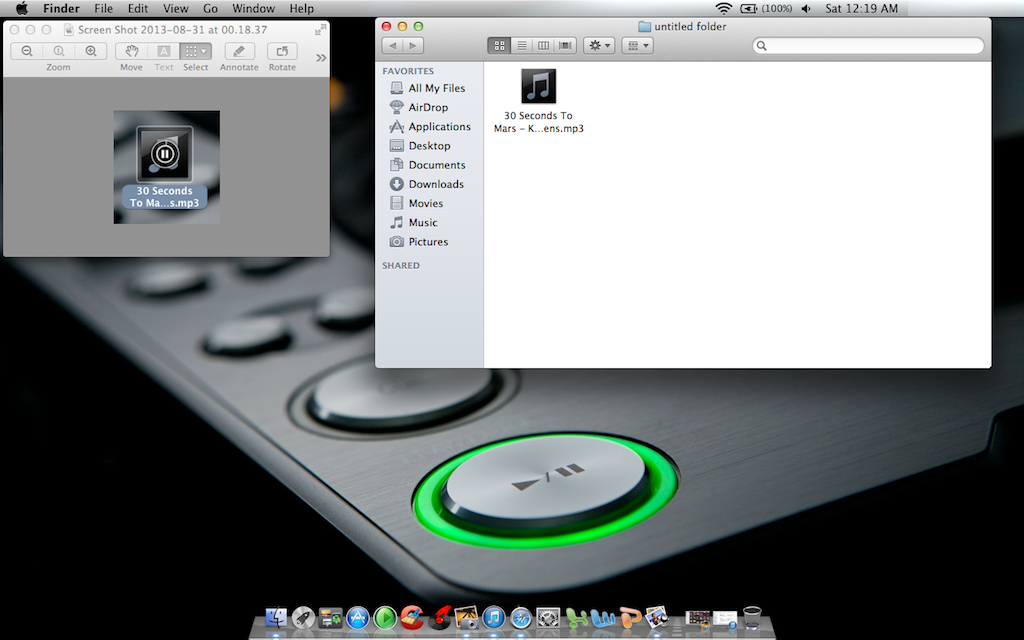Open volume control in menu bar
The width and height of the screenshot is (1024, 640).
807,8
